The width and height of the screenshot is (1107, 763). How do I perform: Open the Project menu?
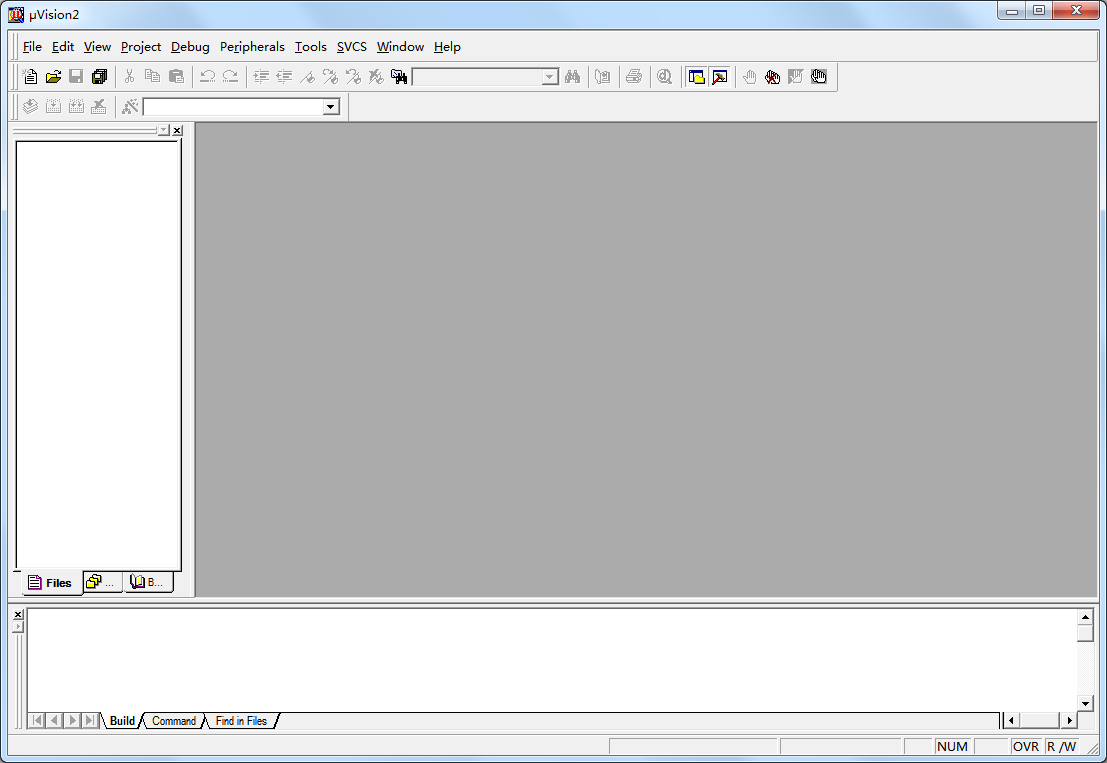[140, 47]
